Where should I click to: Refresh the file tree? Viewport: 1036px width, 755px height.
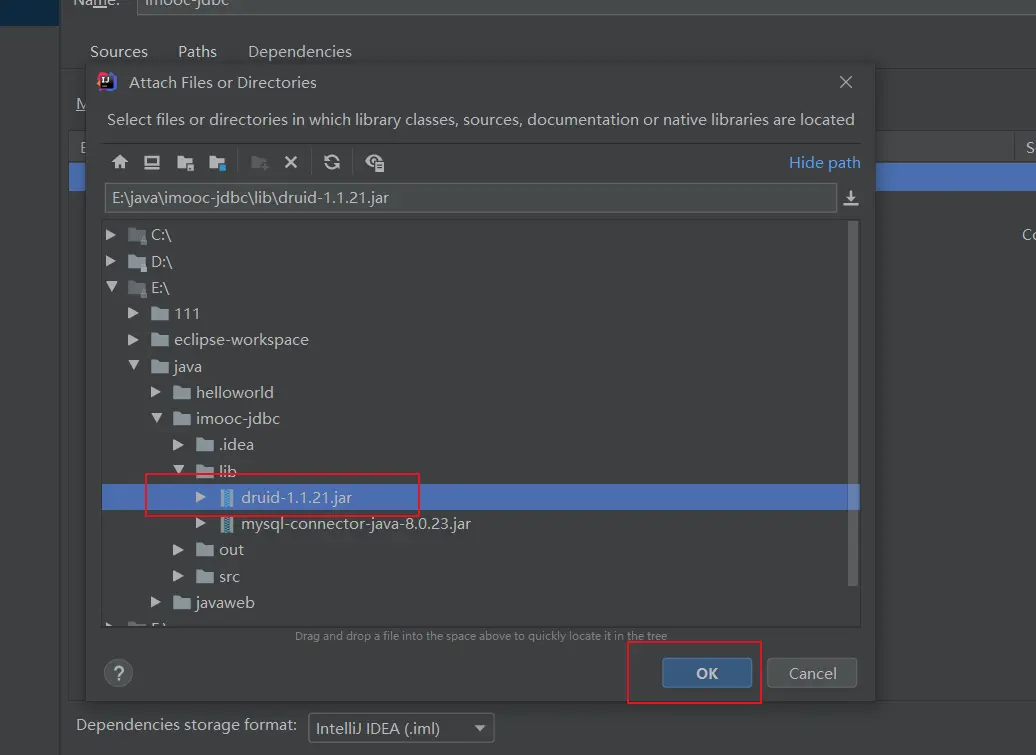332,162
